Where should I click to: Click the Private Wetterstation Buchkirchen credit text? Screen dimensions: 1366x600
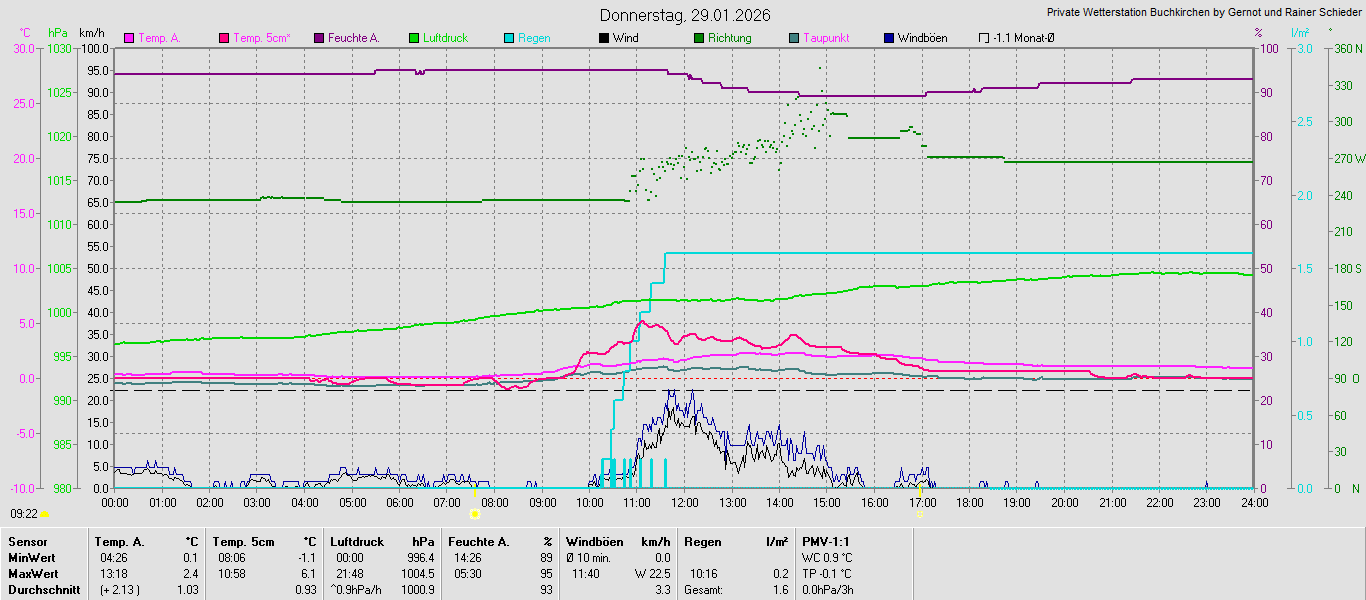point(1204,13)
